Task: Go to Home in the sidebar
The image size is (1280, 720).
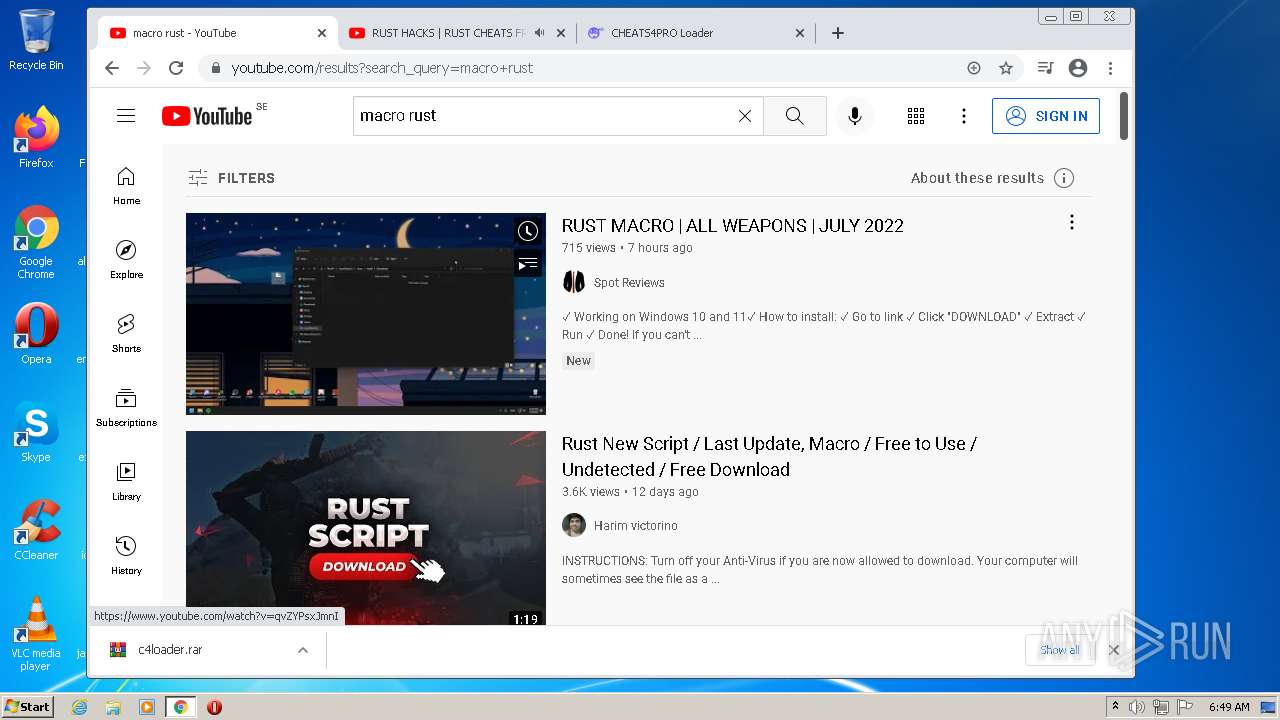Action: point(126,186)
